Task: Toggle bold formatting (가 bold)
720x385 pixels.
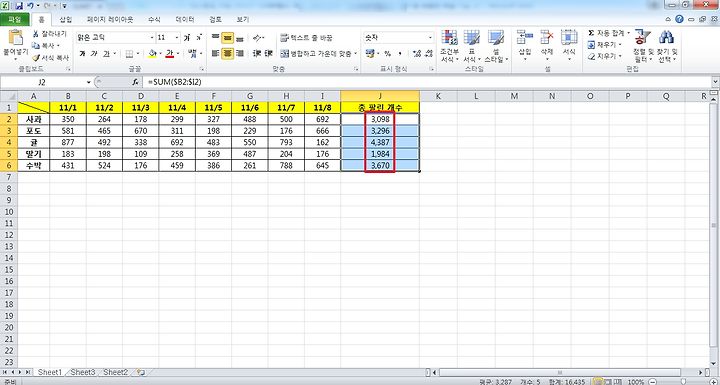Action: 83,54
